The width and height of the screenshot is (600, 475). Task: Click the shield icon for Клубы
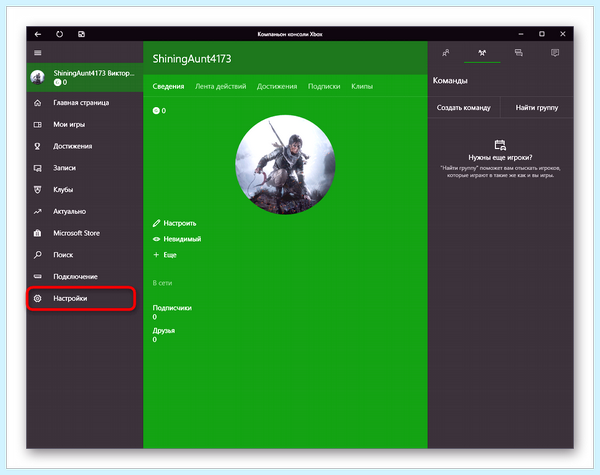coord(38,189)
